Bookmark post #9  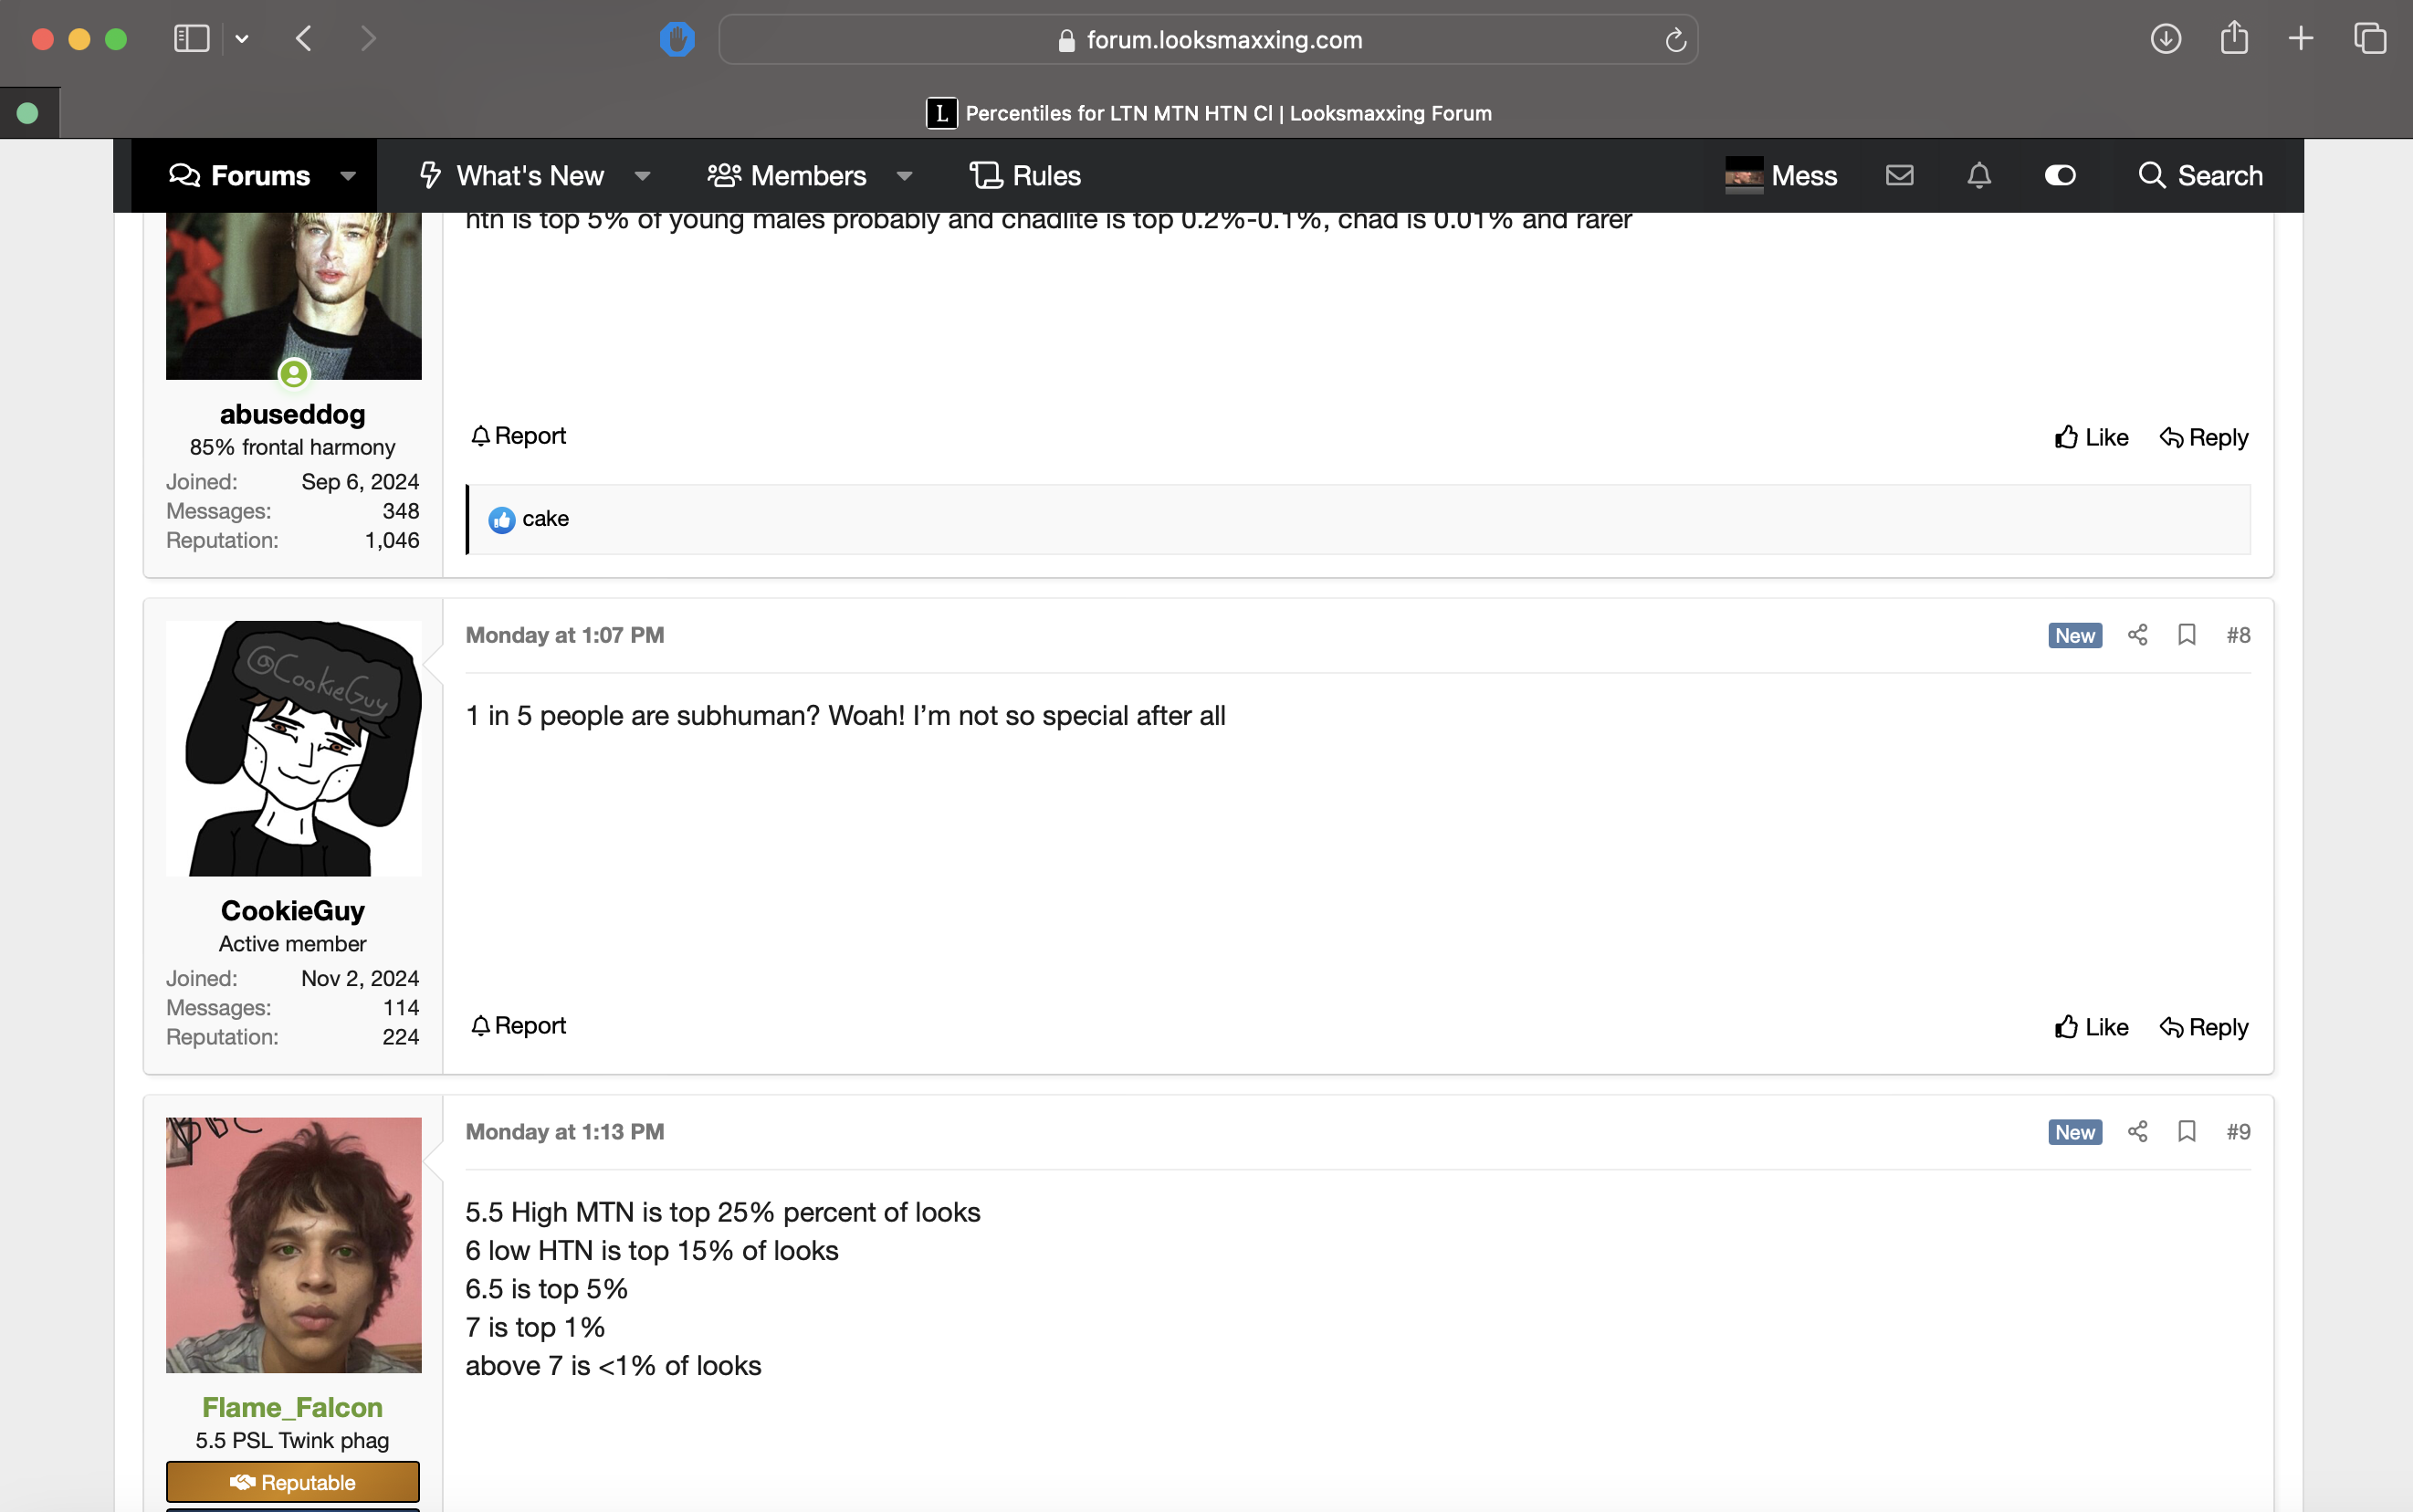coord(2187,1131)
